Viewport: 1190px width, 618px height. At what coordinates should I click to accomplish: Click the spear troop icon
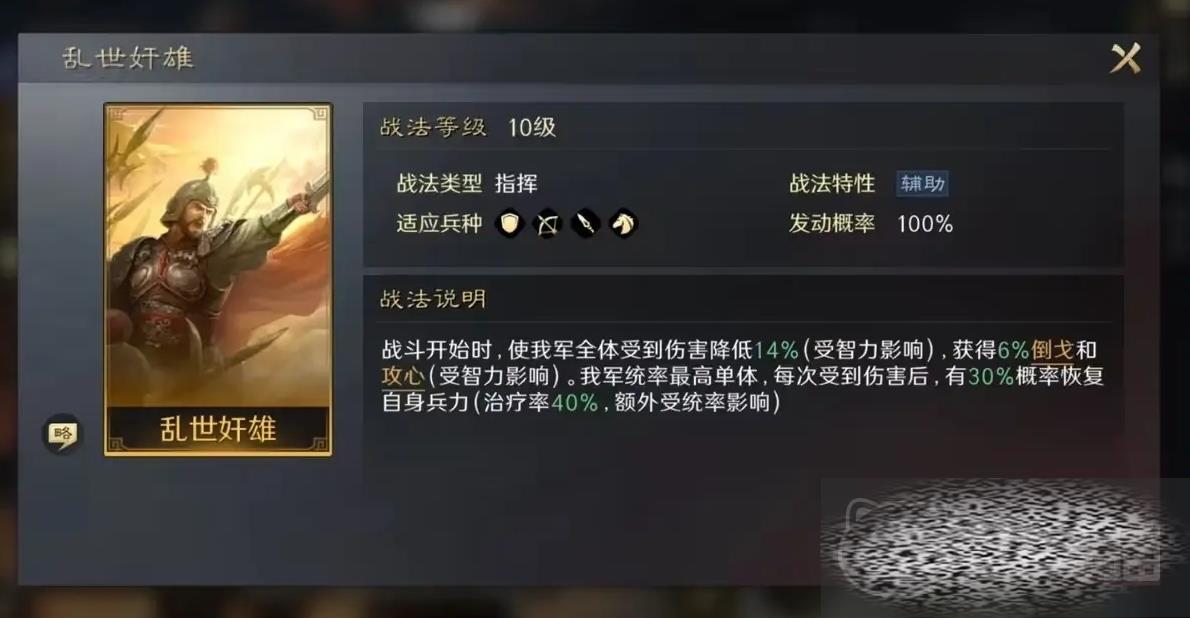coord(585,224)
